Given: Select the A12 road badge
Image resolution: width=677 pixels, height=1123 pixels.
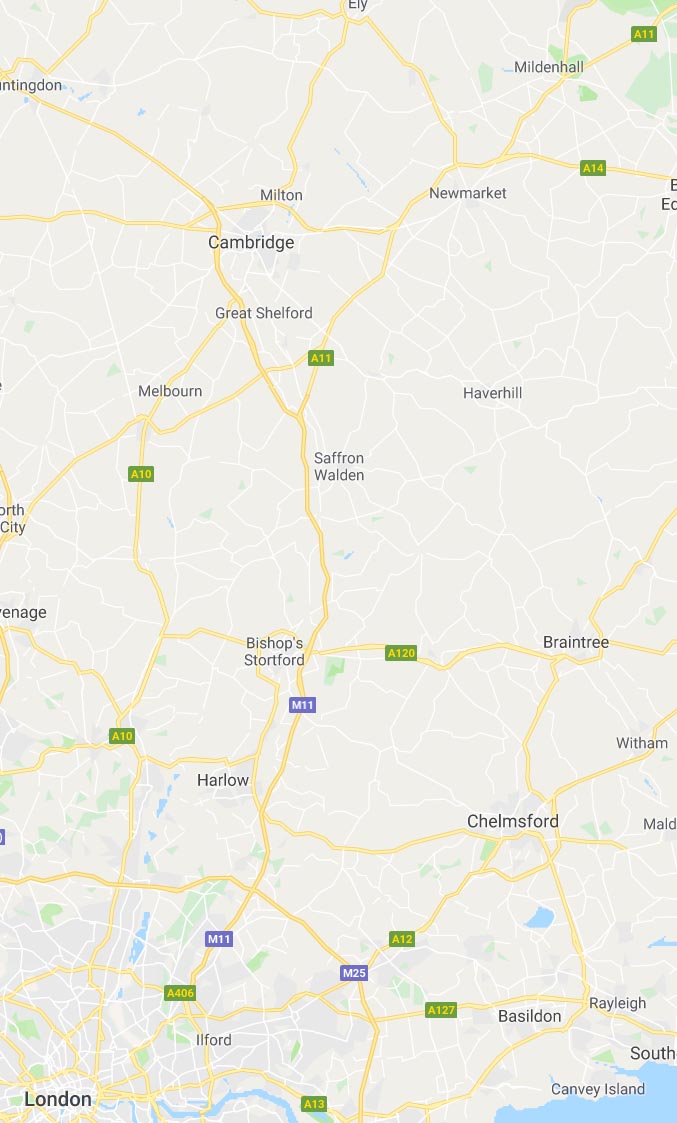Looking at the screenshot, I should pos(402,939).
